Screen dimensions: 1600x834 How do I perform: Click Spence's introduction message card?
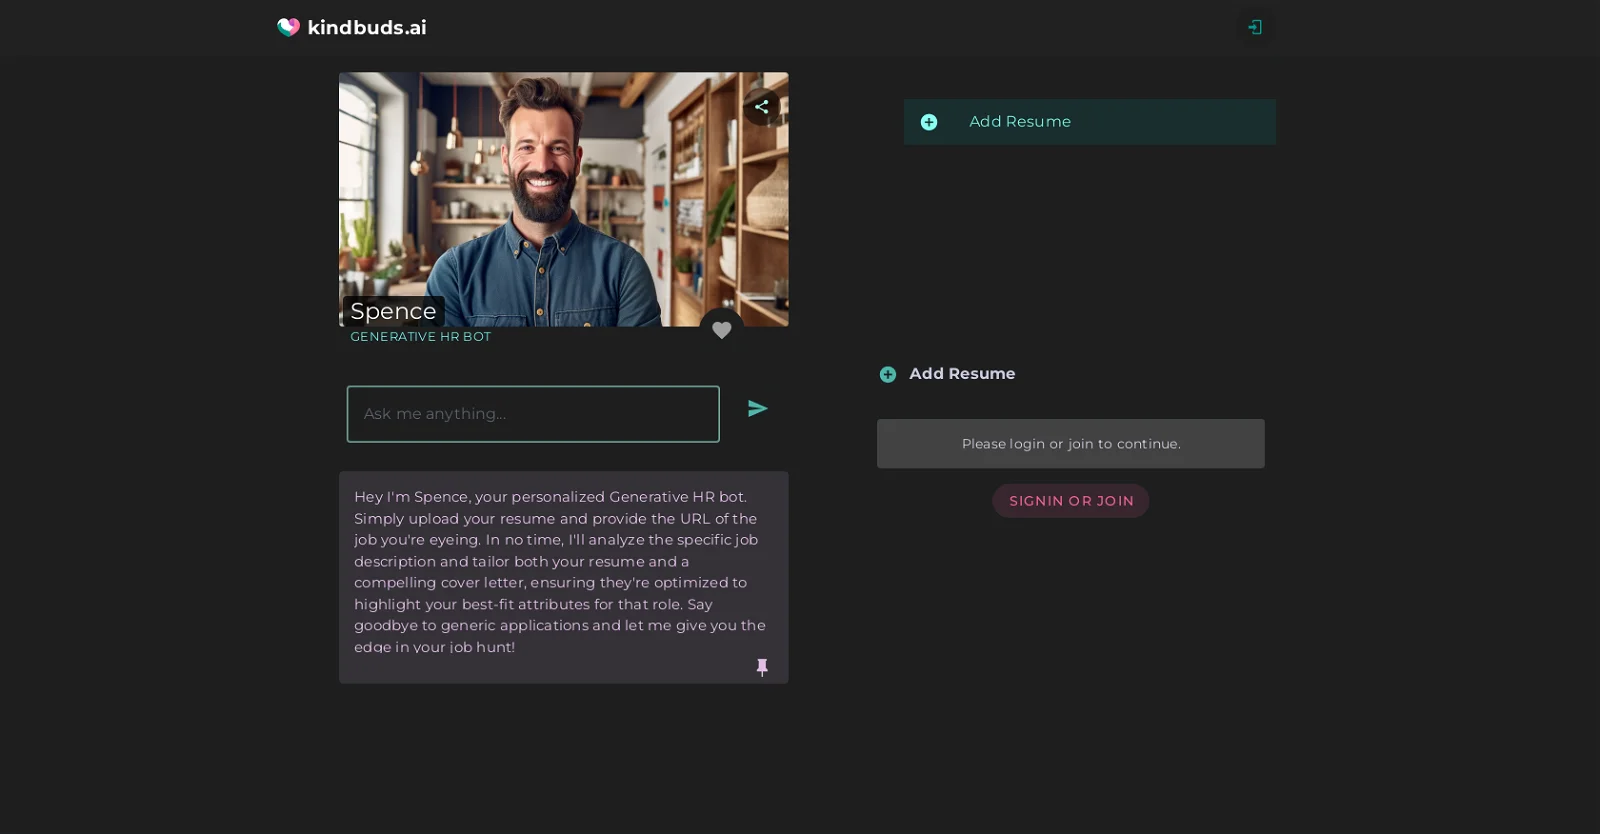point(564,578)
